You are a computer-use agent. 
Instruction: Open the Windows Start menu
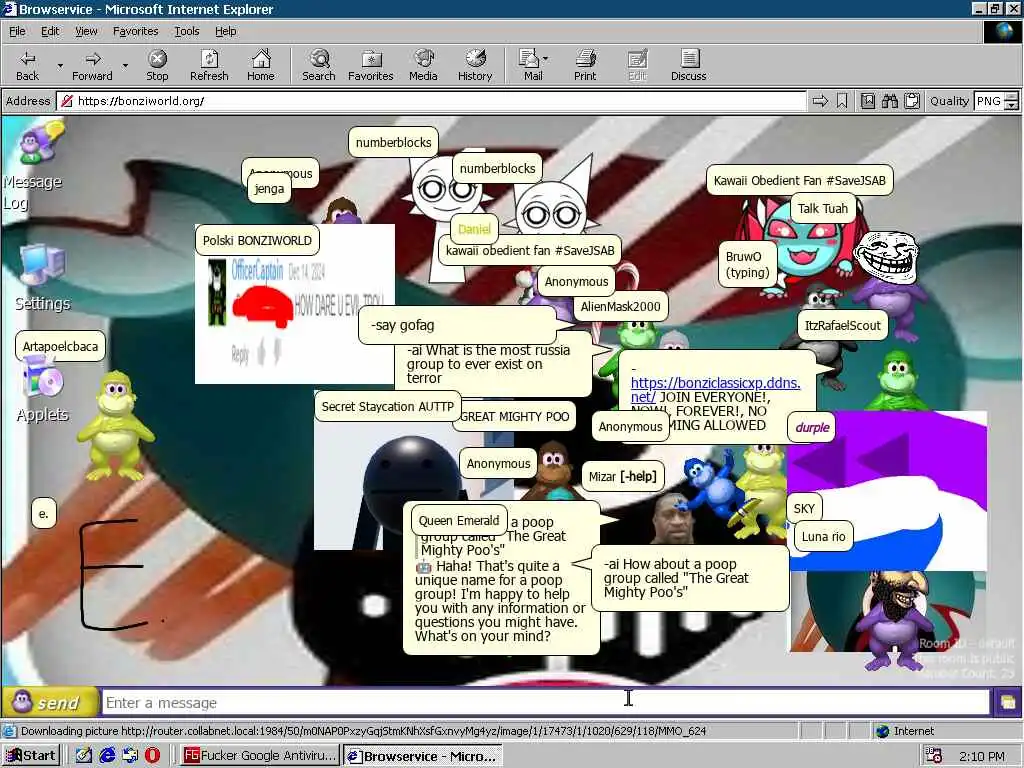click(31, 756)
